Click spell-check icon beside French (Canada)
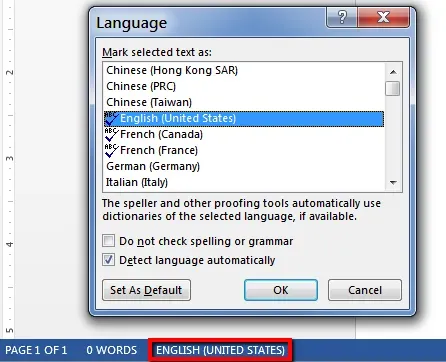446x362 pixels. [111, 134]
